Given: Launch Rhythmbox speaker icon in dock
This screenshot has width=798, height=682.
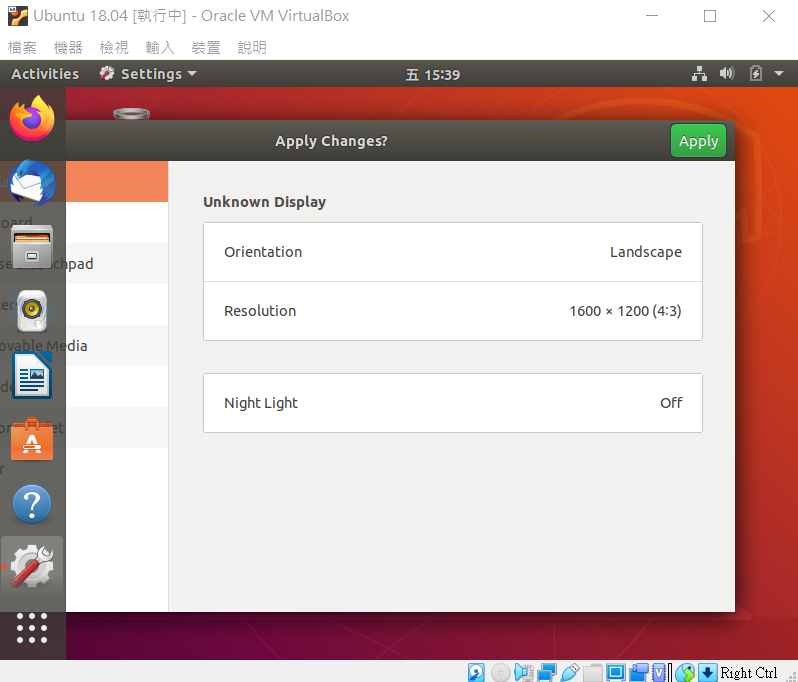Looking at the screenshot, I should [x=32, y=311].
